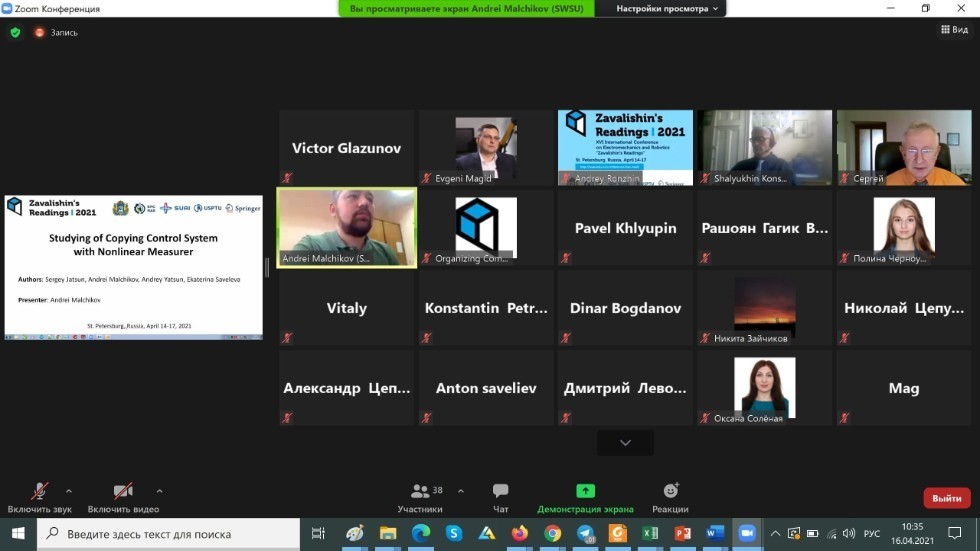Click the green Демонстрация экрана share icon
Screen dimensions: 980x551
[x=585, y=491]
